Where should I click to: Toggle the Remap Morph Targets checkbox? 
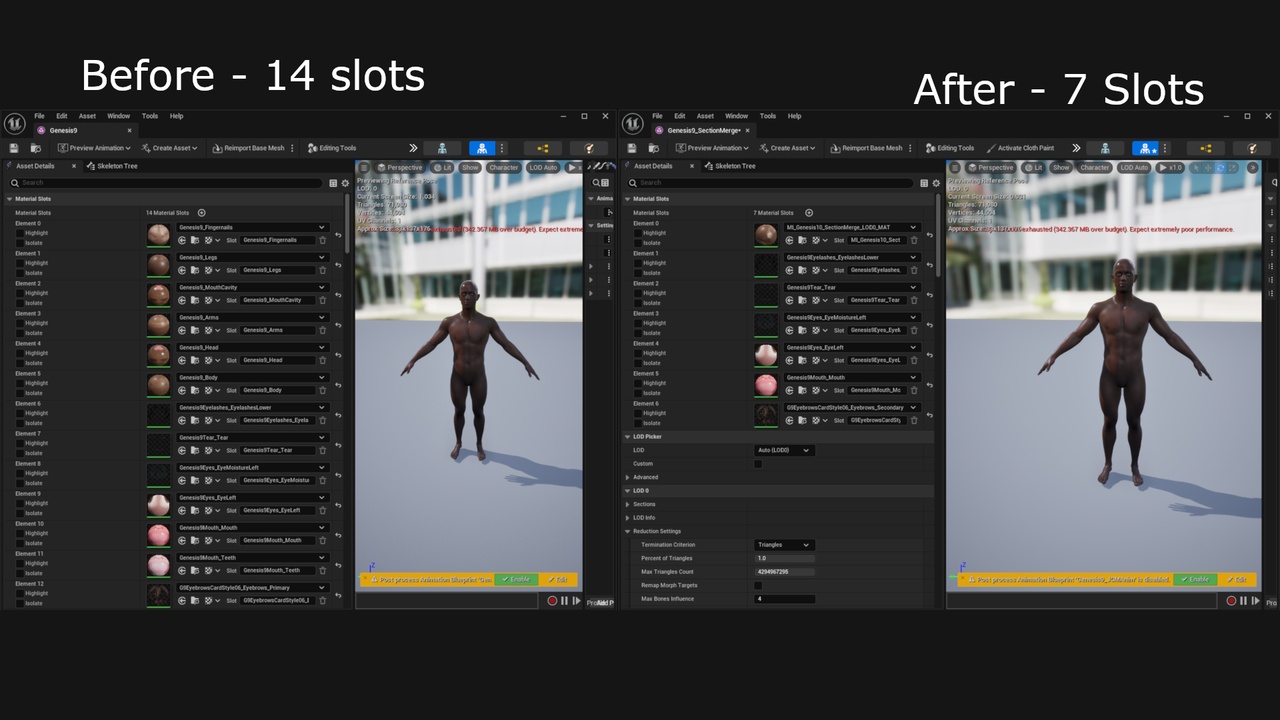[758, 585]
